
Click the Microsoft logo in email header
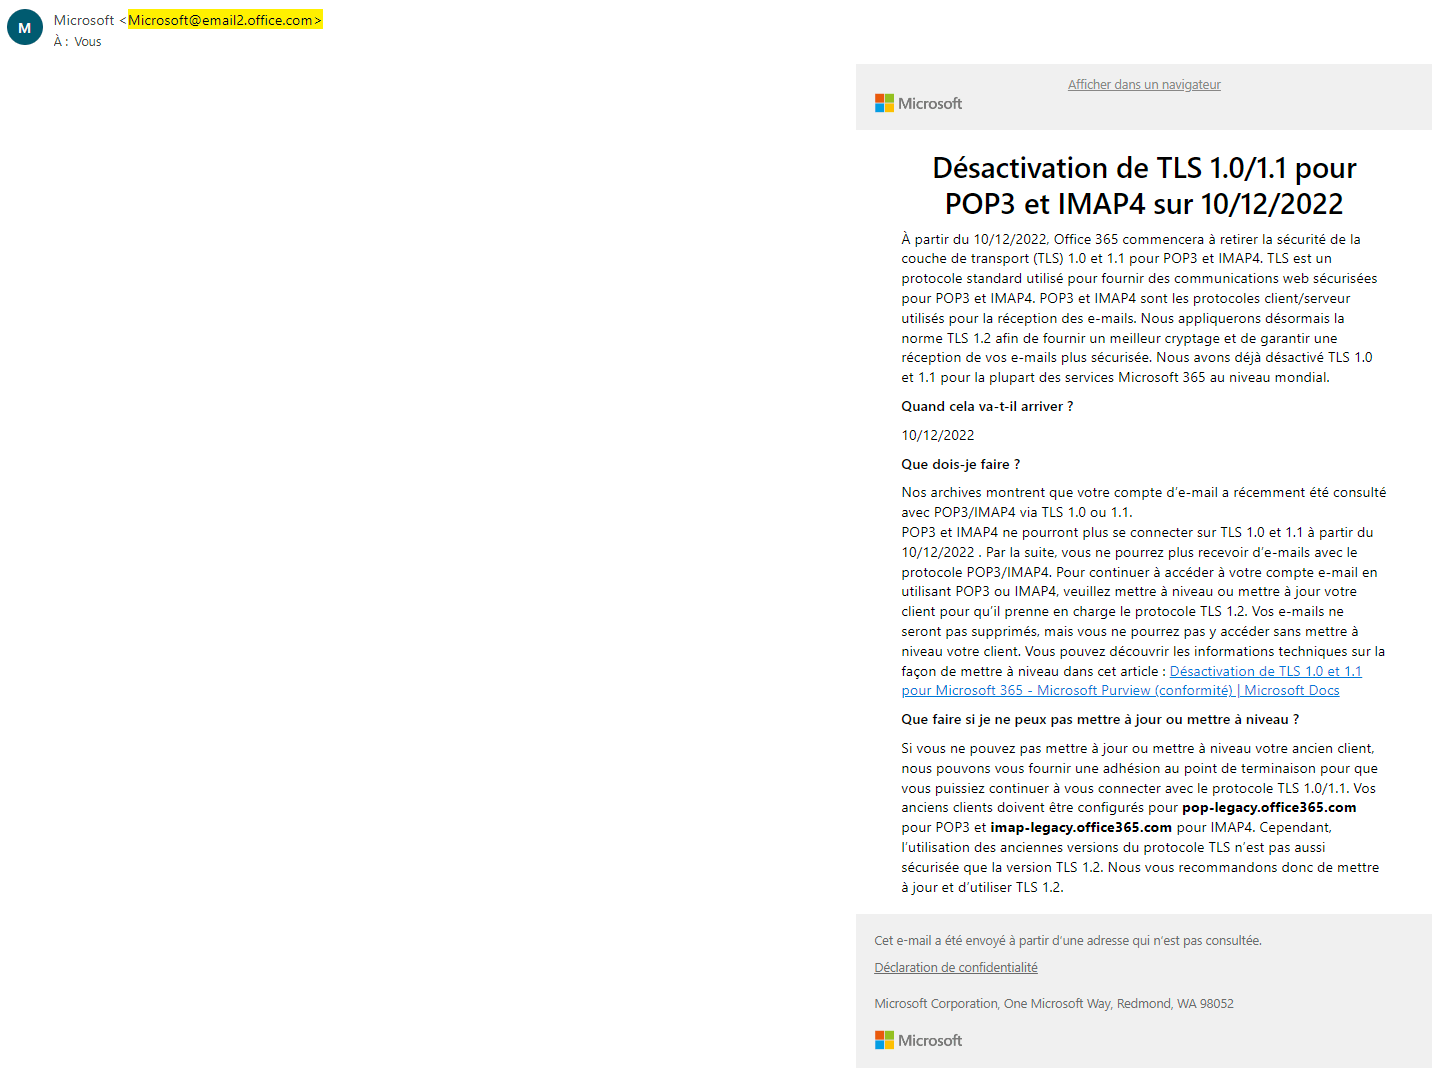pyautogui.click(x=918, y=103)
